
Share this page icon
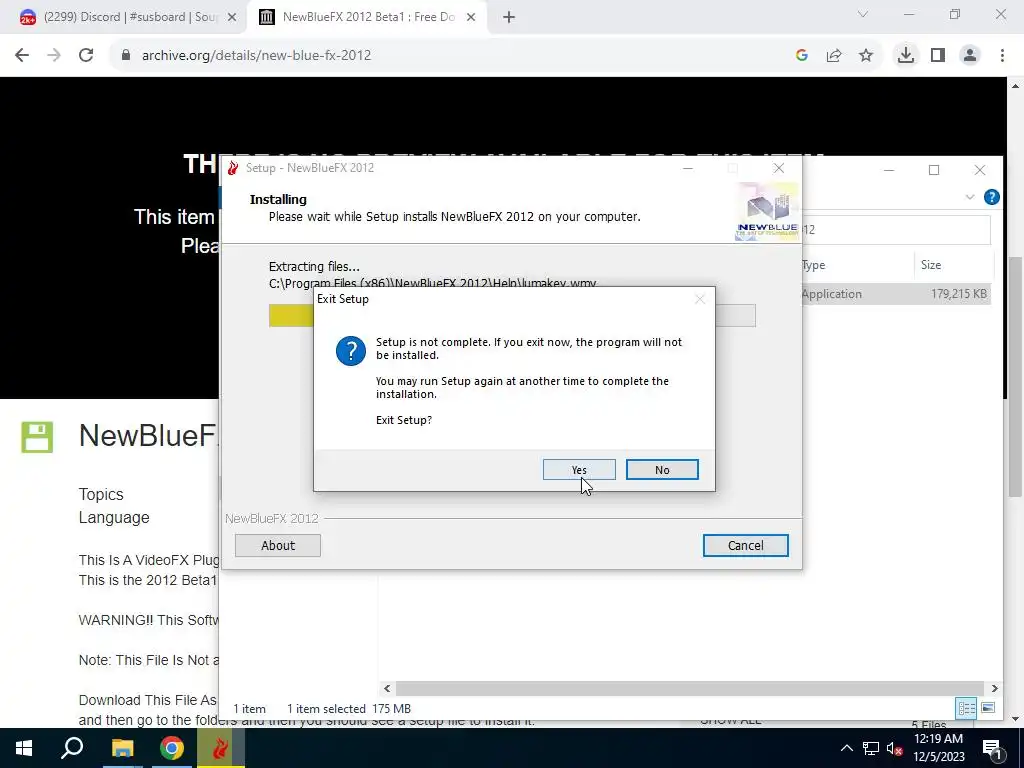tap(834, 56)
